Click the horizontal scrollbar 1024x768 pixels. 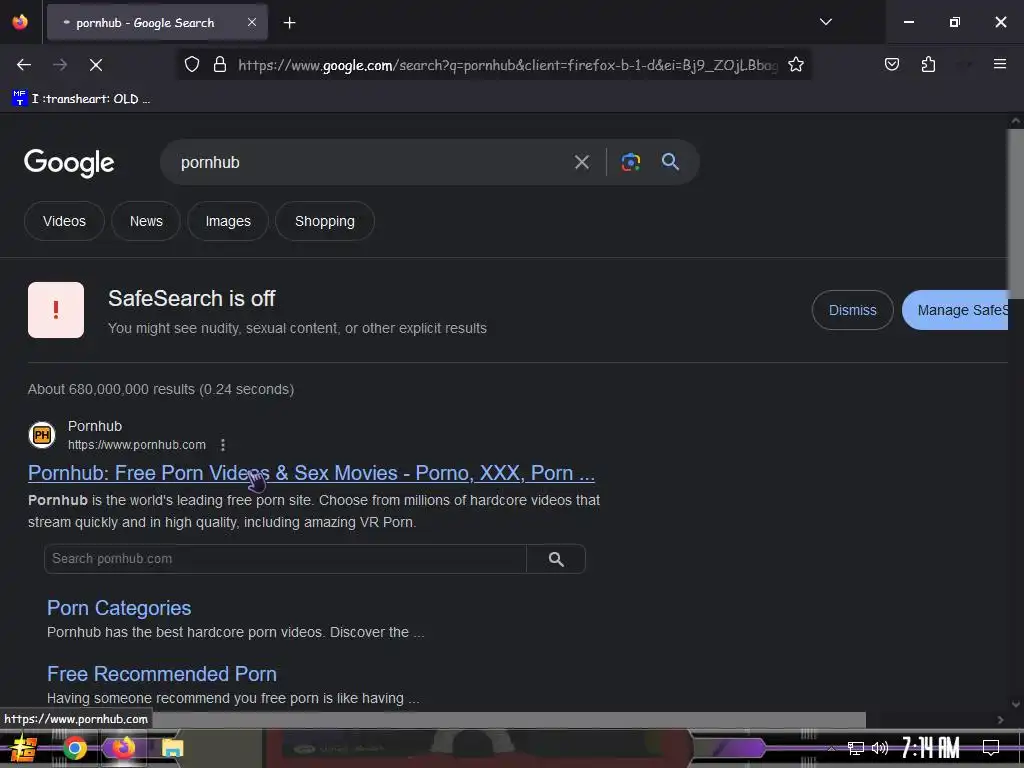pos(509,720)
